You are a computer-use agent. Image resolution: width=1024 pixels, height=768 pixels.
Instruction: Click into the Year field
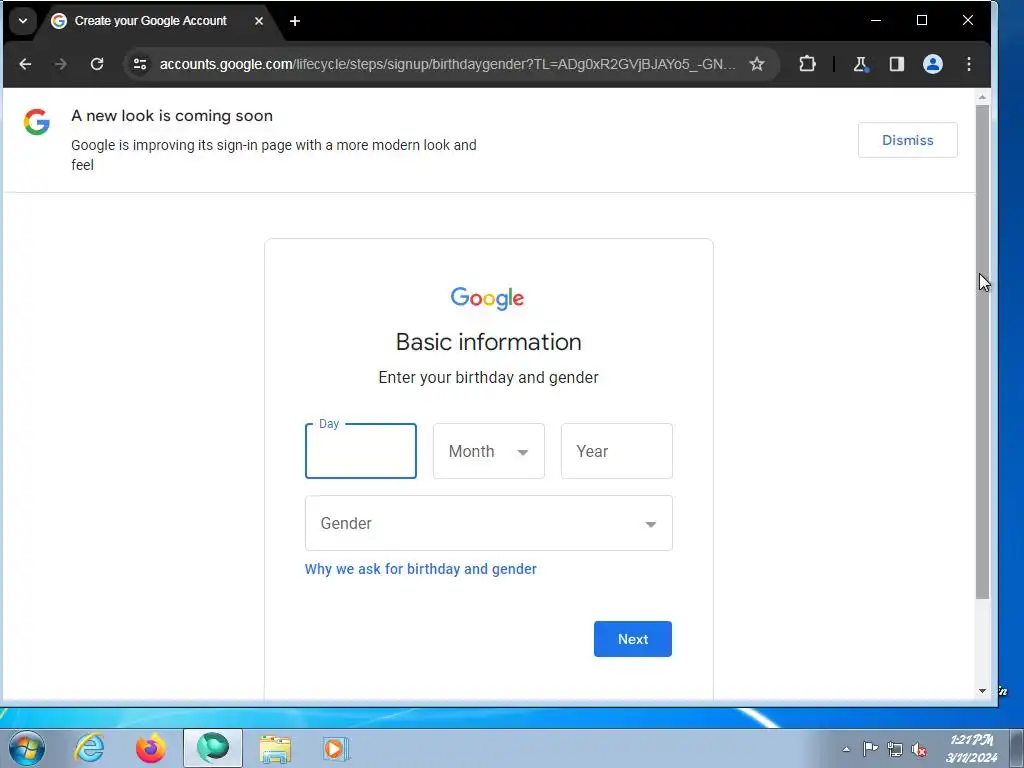click(x=616, y=451)
